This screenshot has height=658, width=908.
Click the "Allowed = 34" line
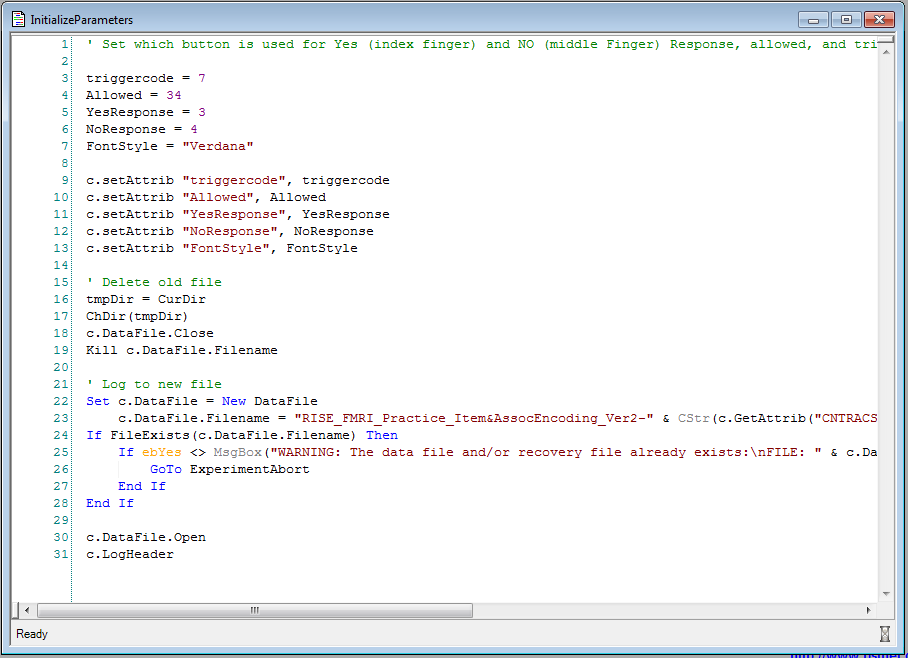pos(134,95)
